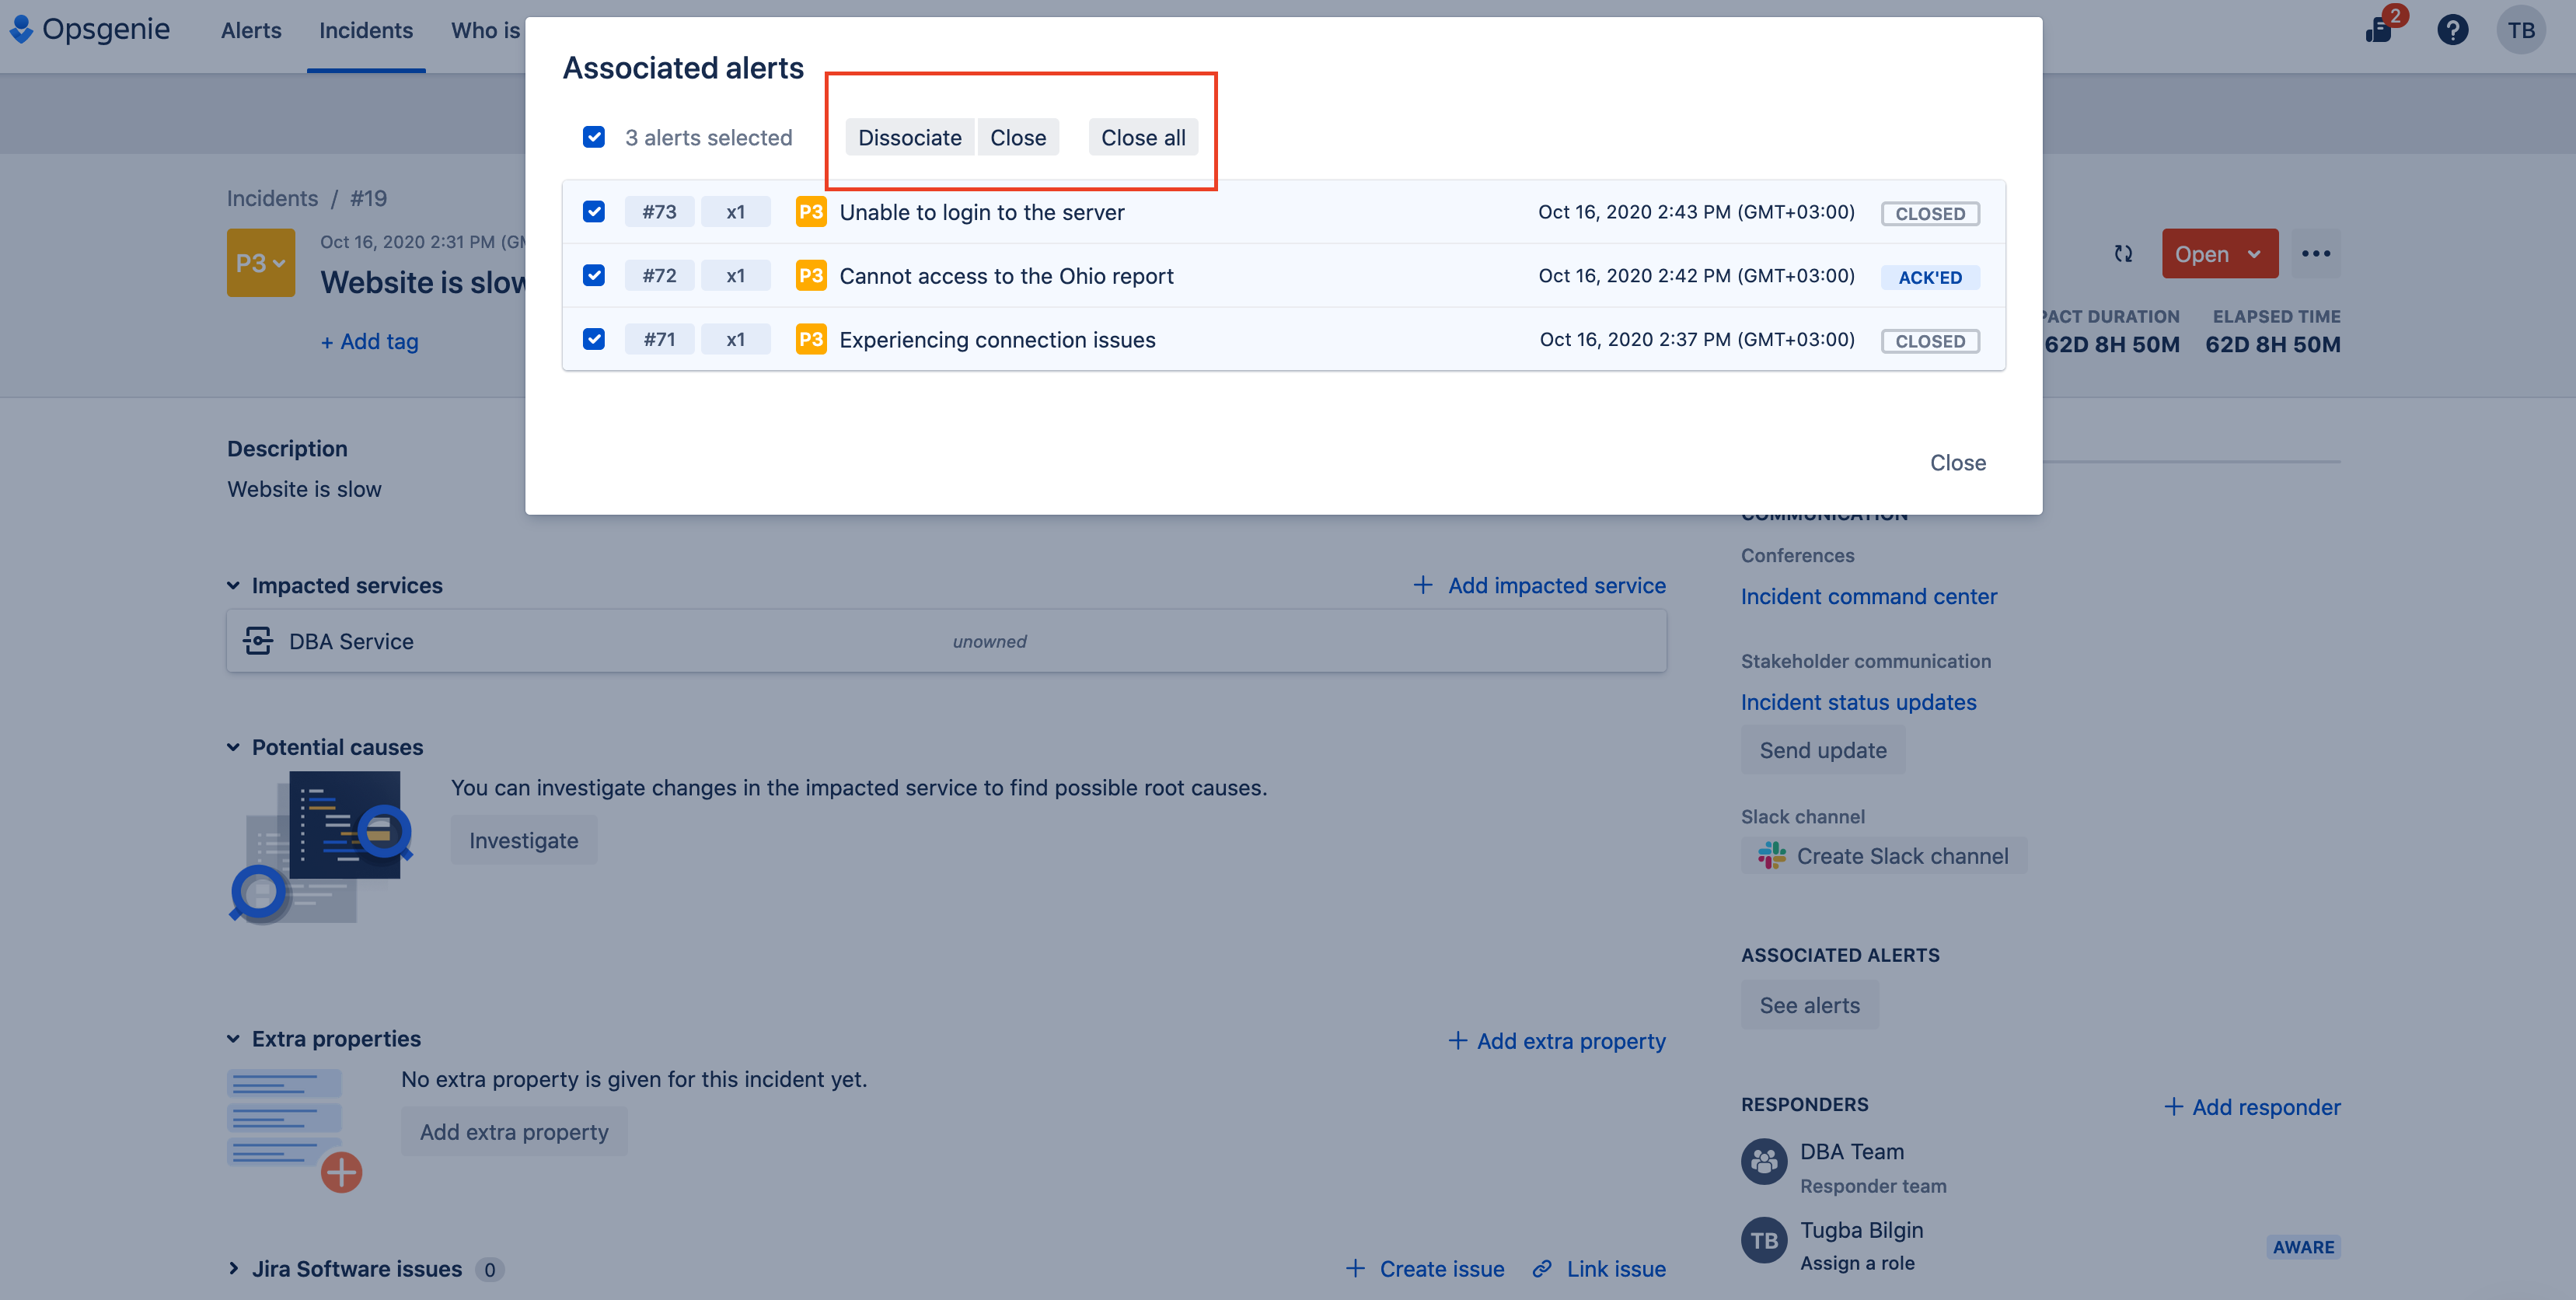Image resolution: width=2576 pixels, height=1300 pixels.
Task: Open Incident status updates link
Action: pos(1858,702)
